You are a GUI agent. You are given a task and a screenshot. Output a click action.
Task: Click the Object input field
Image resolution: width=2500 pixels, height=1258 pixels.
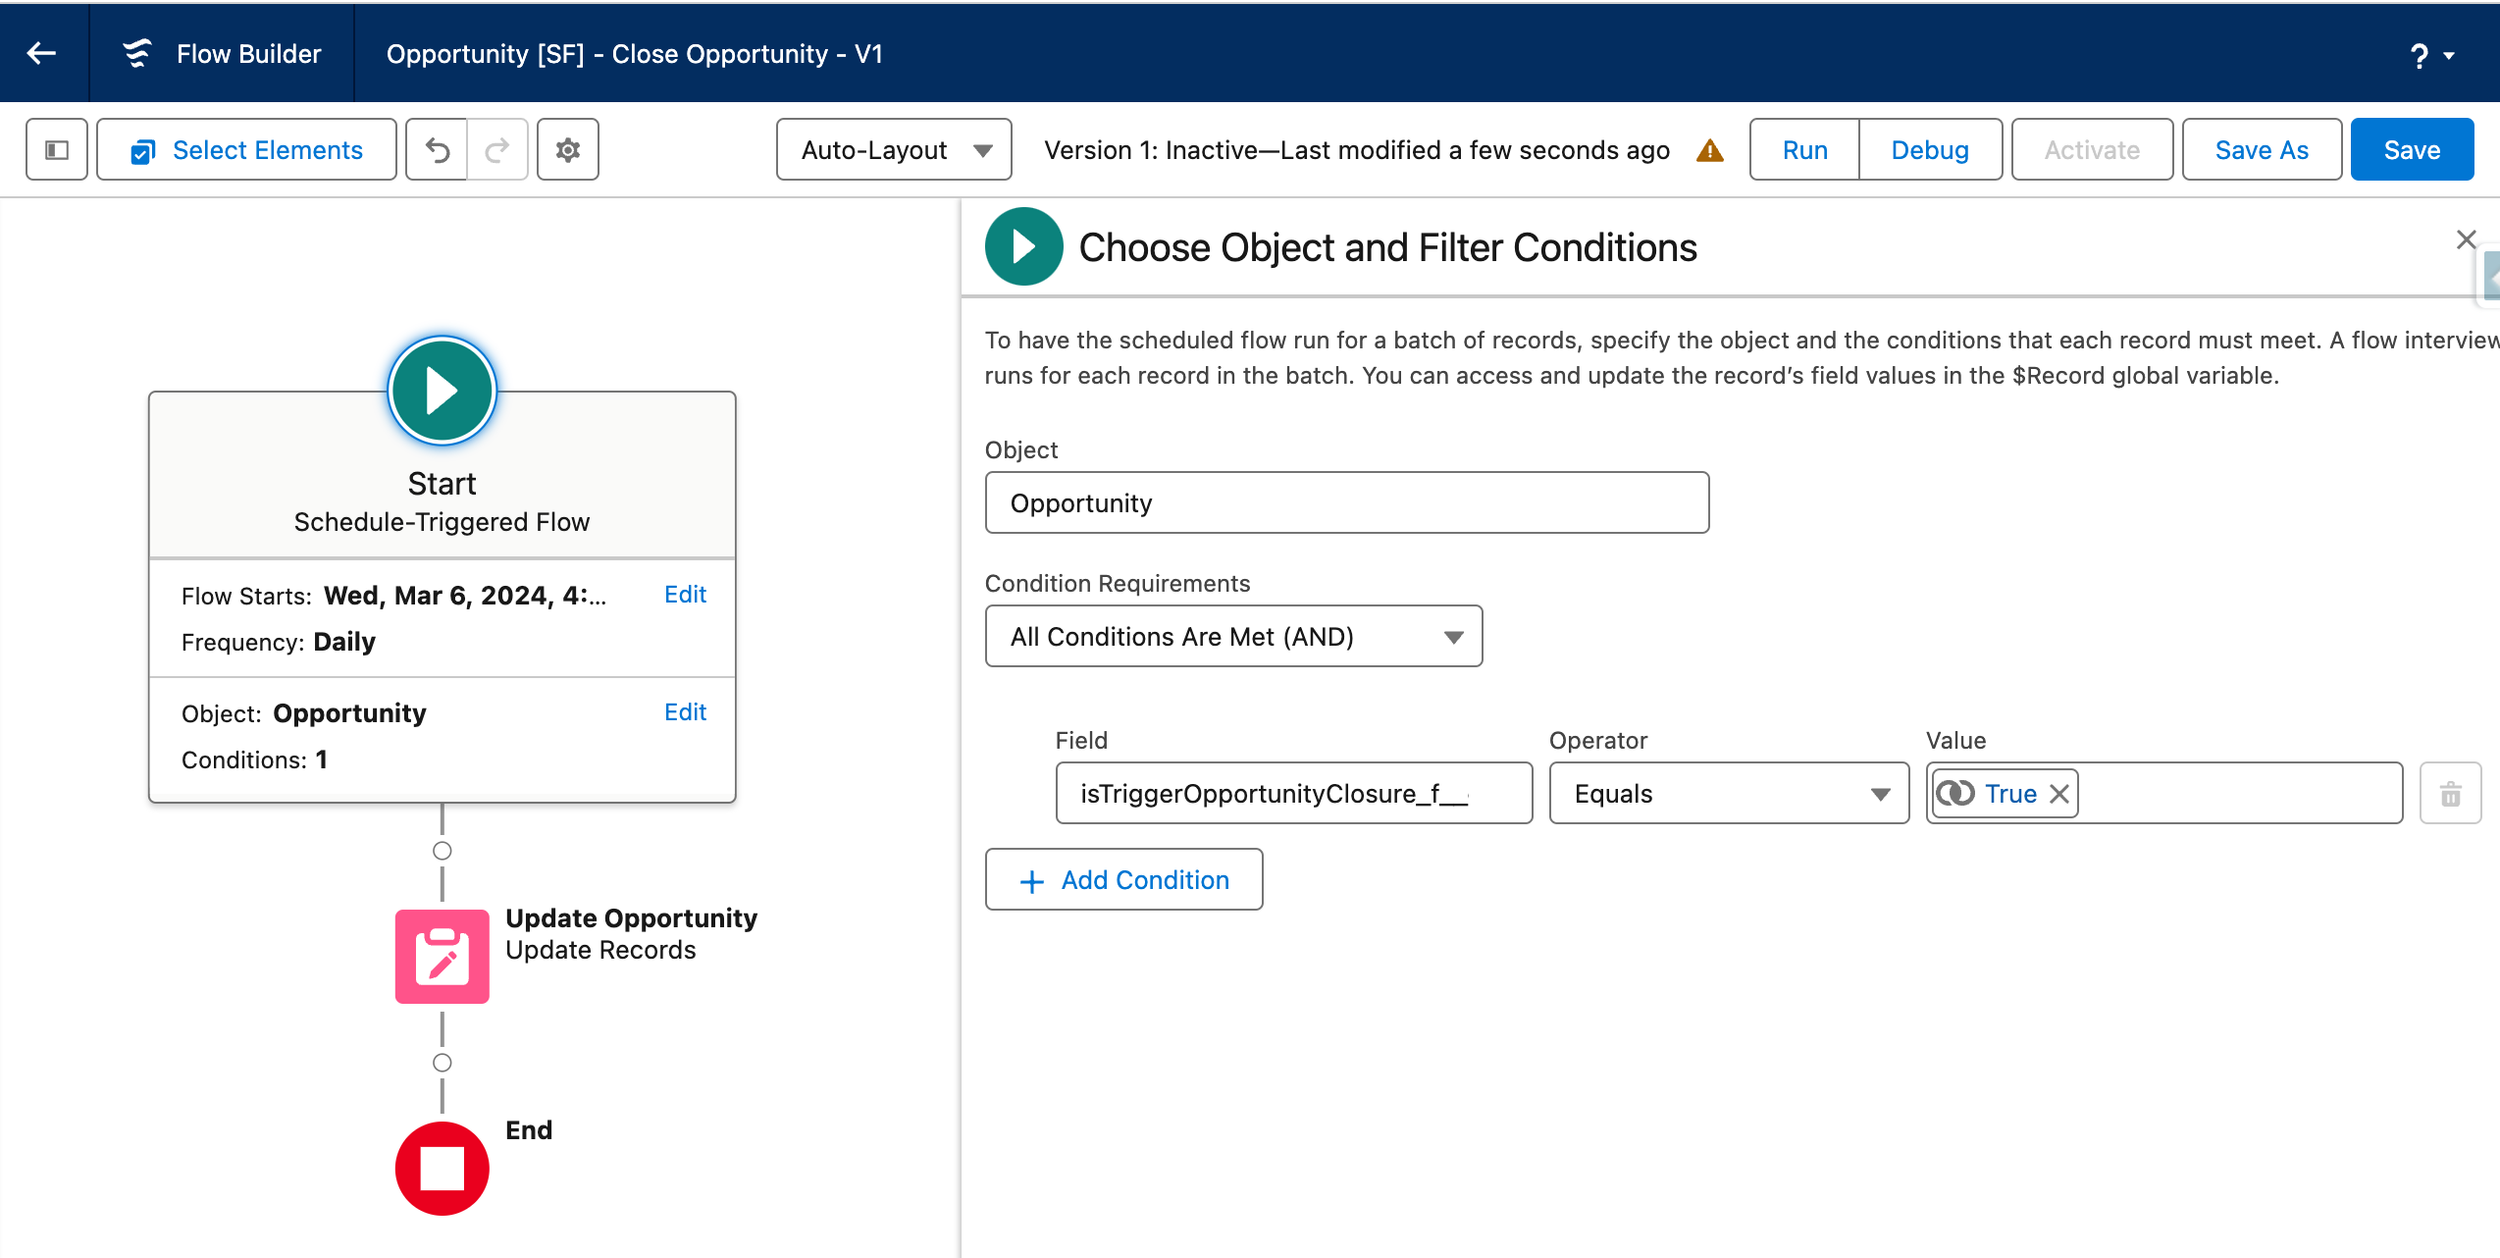(1346, 503)
